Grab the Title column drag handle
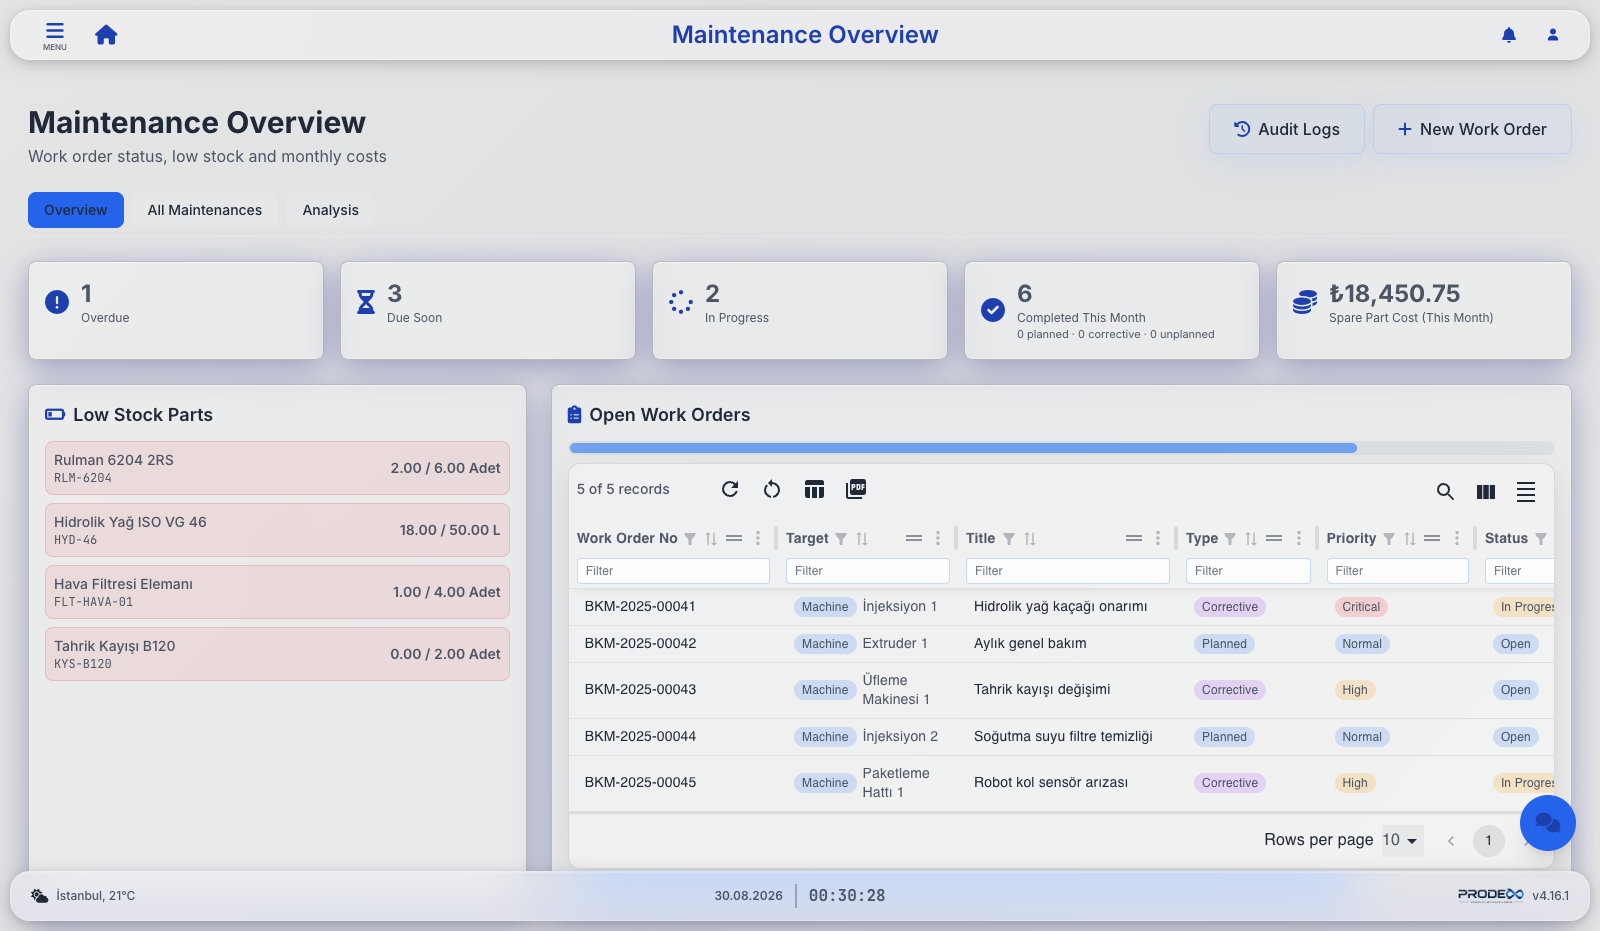1600x931 pixels. [x=1134, y=538]
